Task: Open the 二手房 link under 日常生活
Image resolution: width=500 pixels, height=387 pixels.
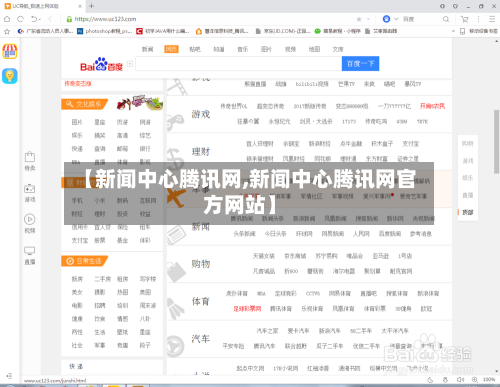Action: [102, 279]
